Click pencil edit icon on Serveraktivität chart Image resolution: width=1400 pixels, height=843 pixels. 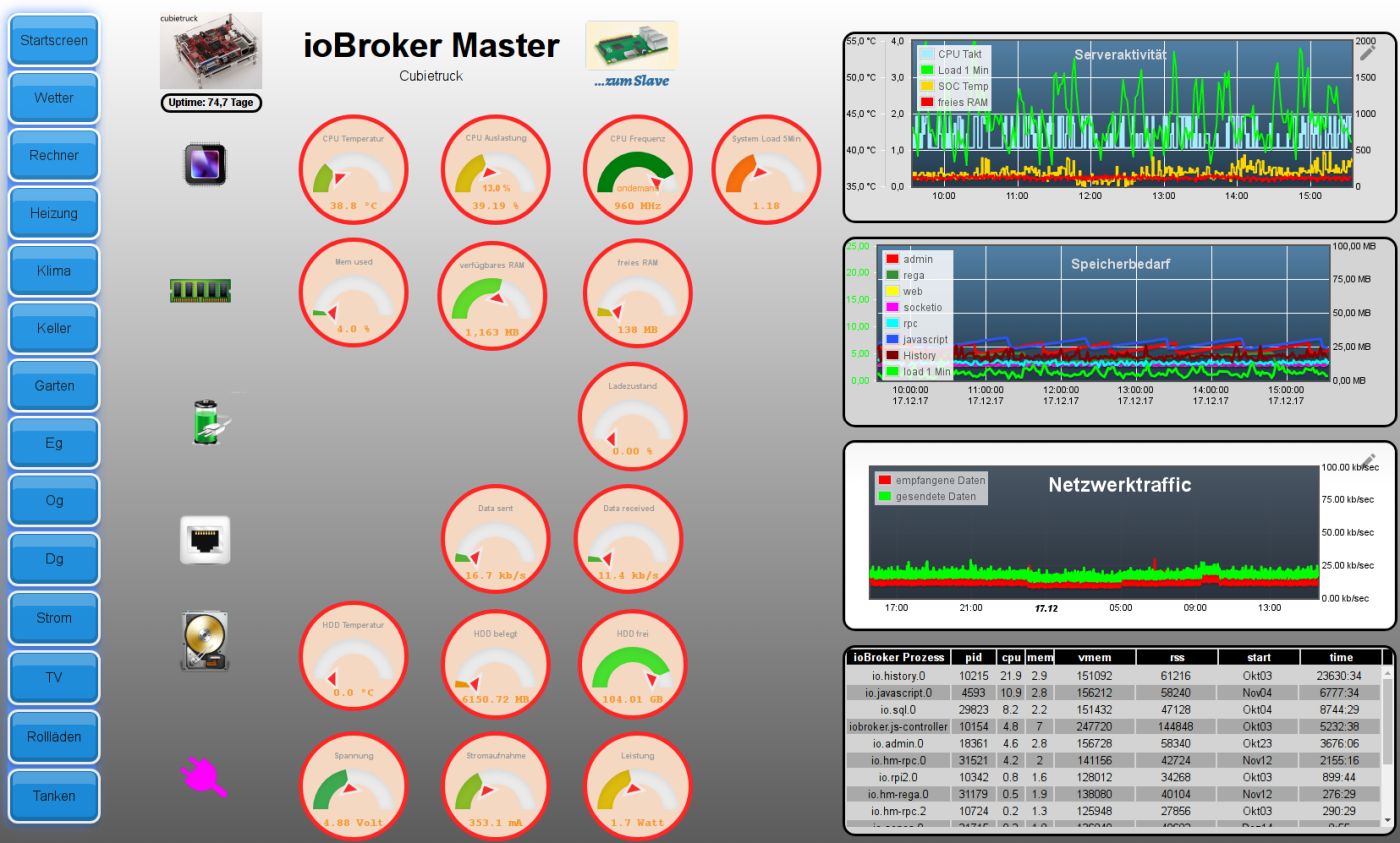pos(1367,53)
